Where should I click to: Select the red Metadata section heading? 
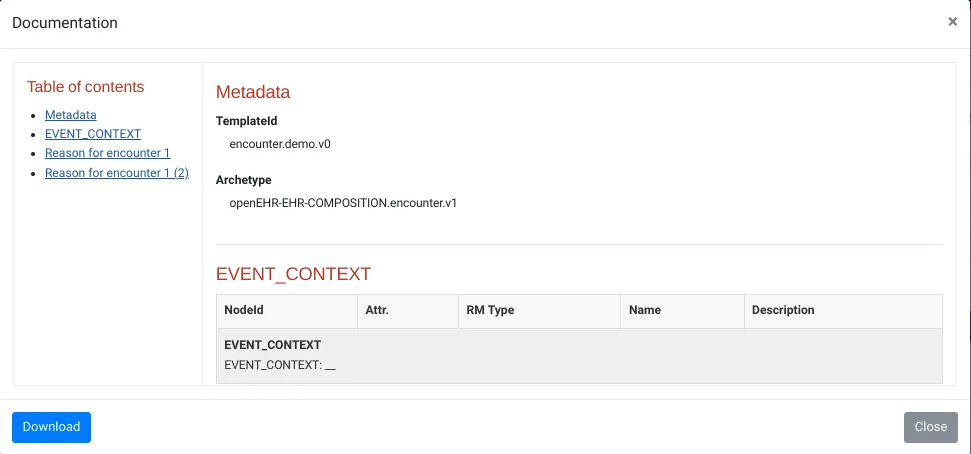point(253,92)
